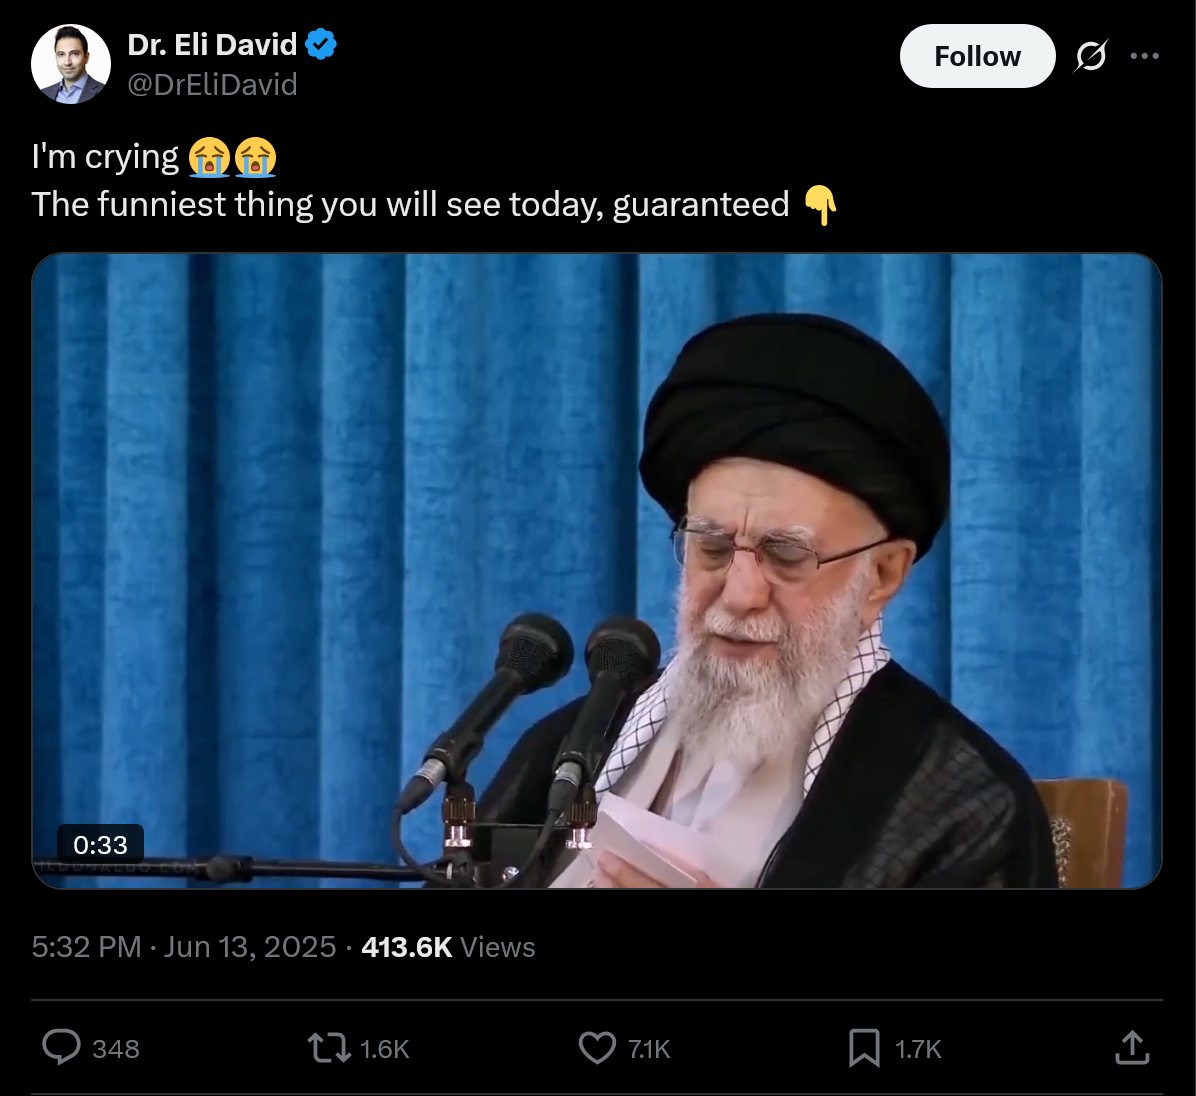1196x1096 pixels.
Task: Click the round profile avatar photo
Action: (x=70, y=64)
